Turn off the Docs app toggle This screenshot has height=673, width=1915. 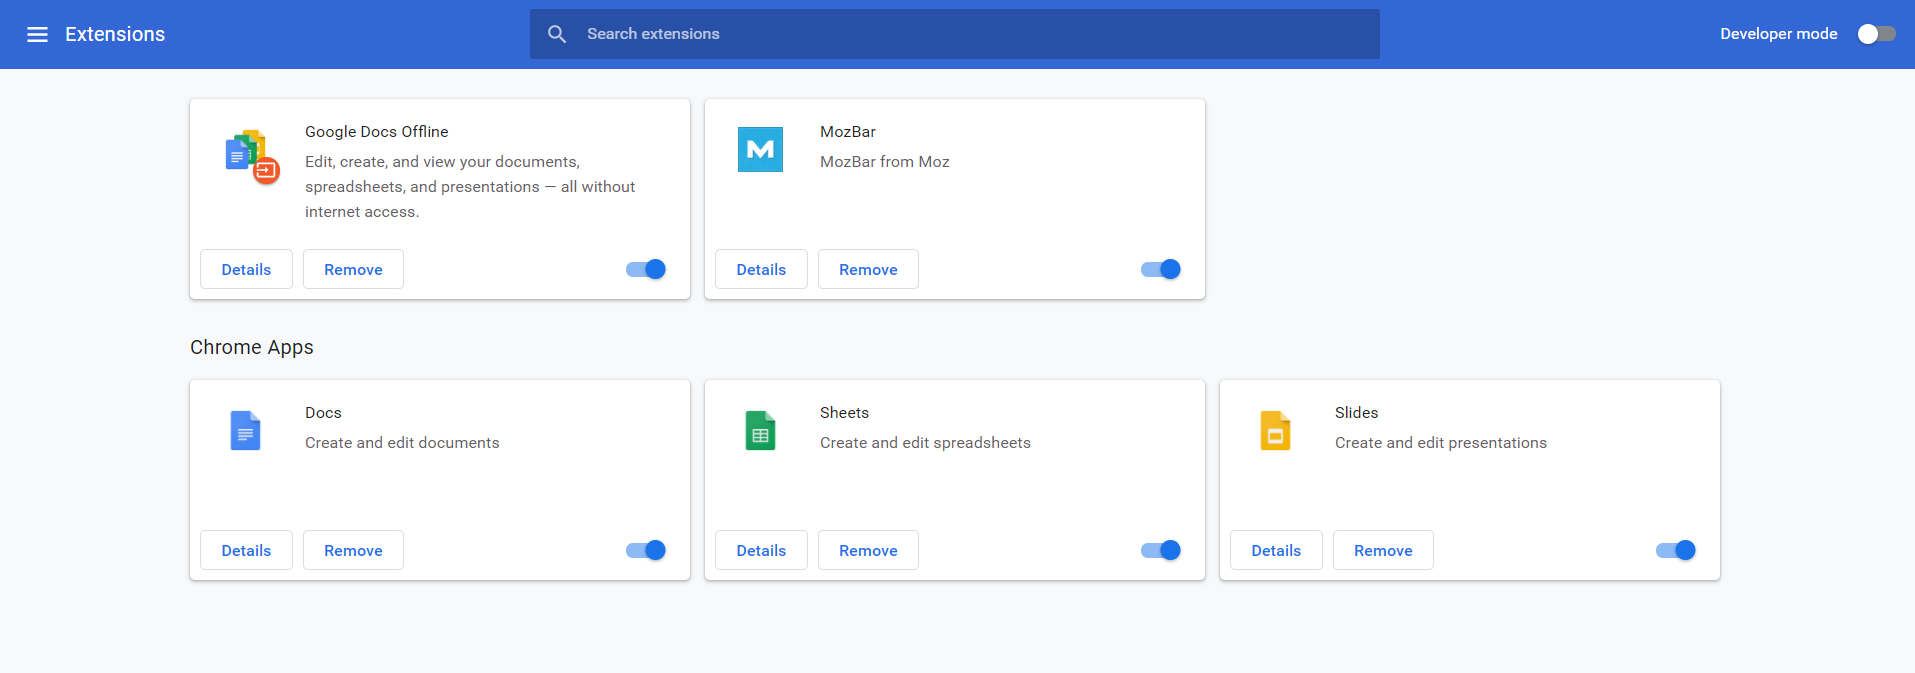[646, 550]
